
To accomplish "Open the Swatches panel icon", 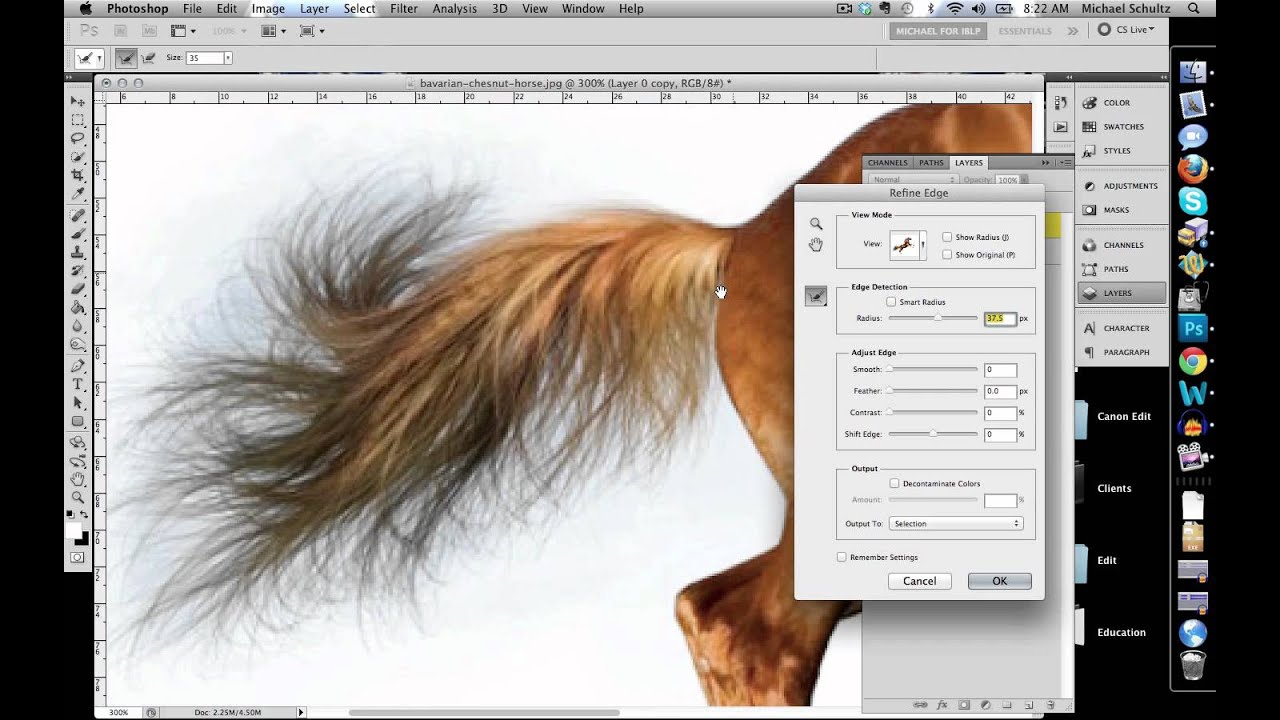I will point(1090,127).
